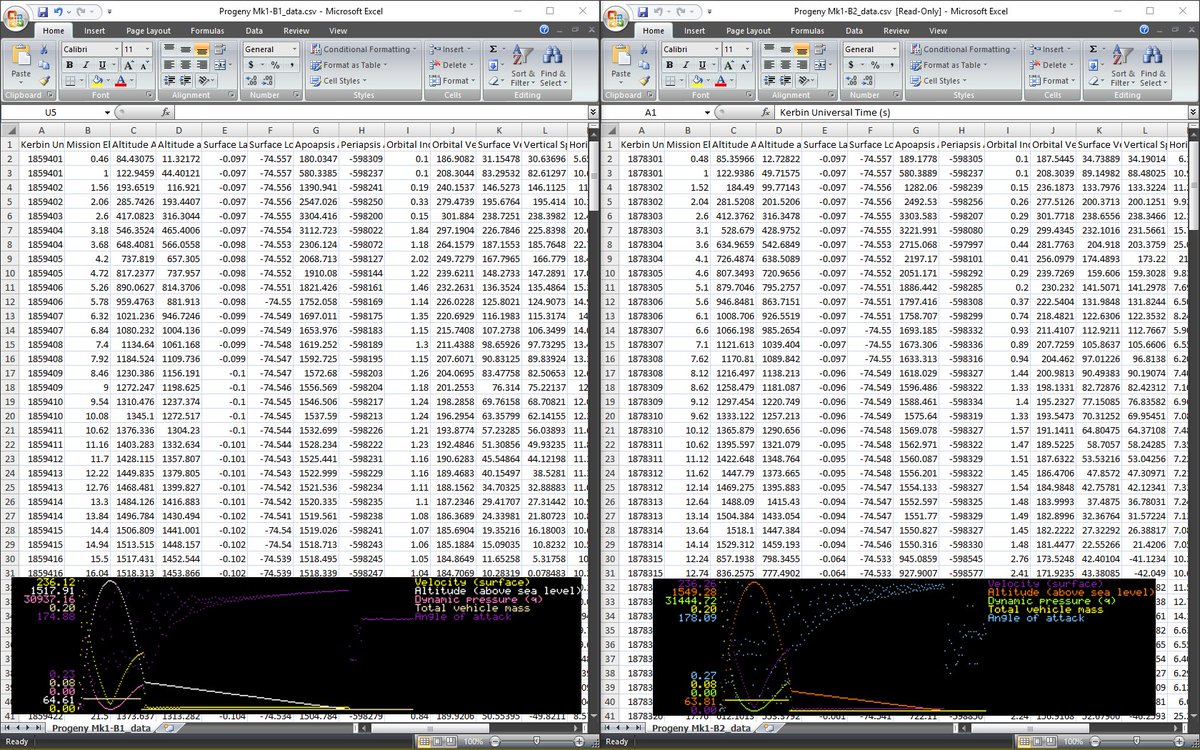The height and width of the screenshot is (750, 1200).
Task: Activate Format Painter in Mk1-B1 window
Action: click(x=43, y=80)
